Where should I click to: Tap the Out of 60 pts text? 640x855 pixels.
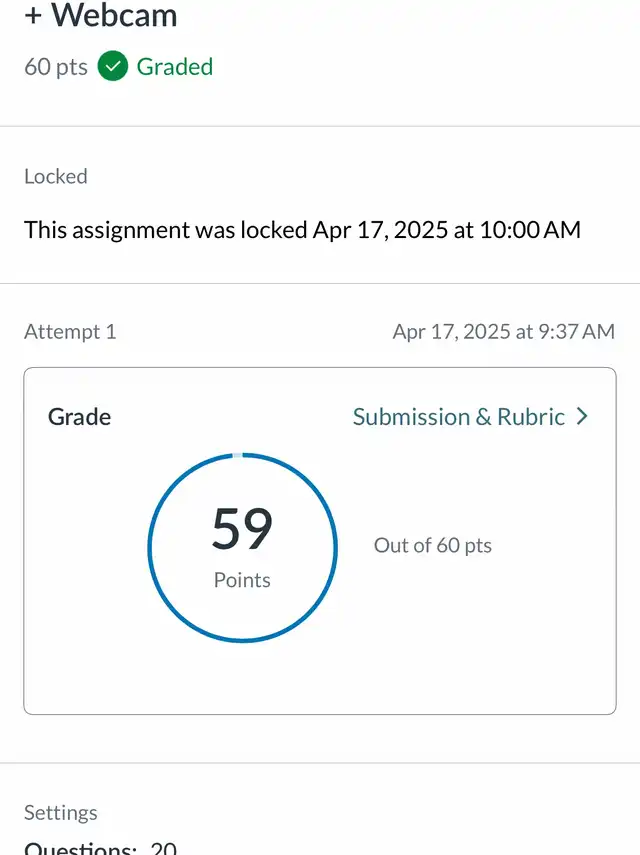coord(432,546)
